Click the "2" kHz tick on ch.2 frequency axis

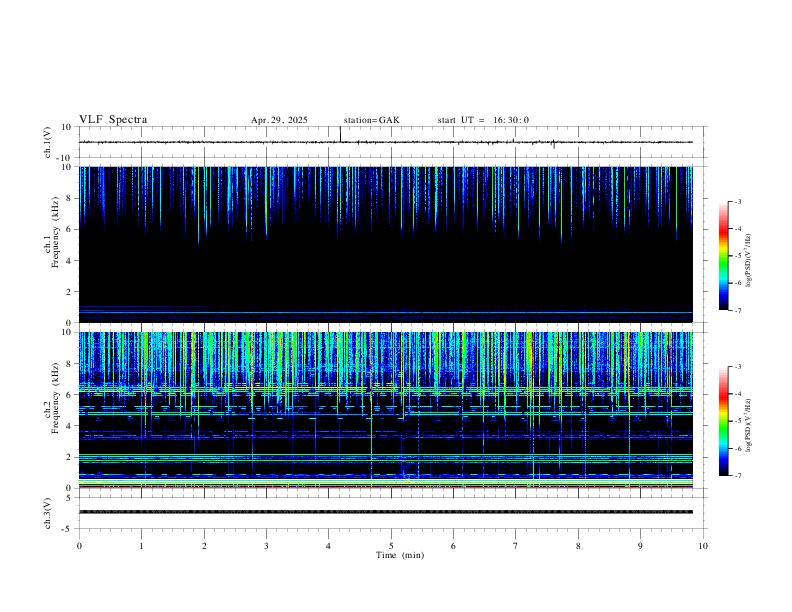pos(70,457)
